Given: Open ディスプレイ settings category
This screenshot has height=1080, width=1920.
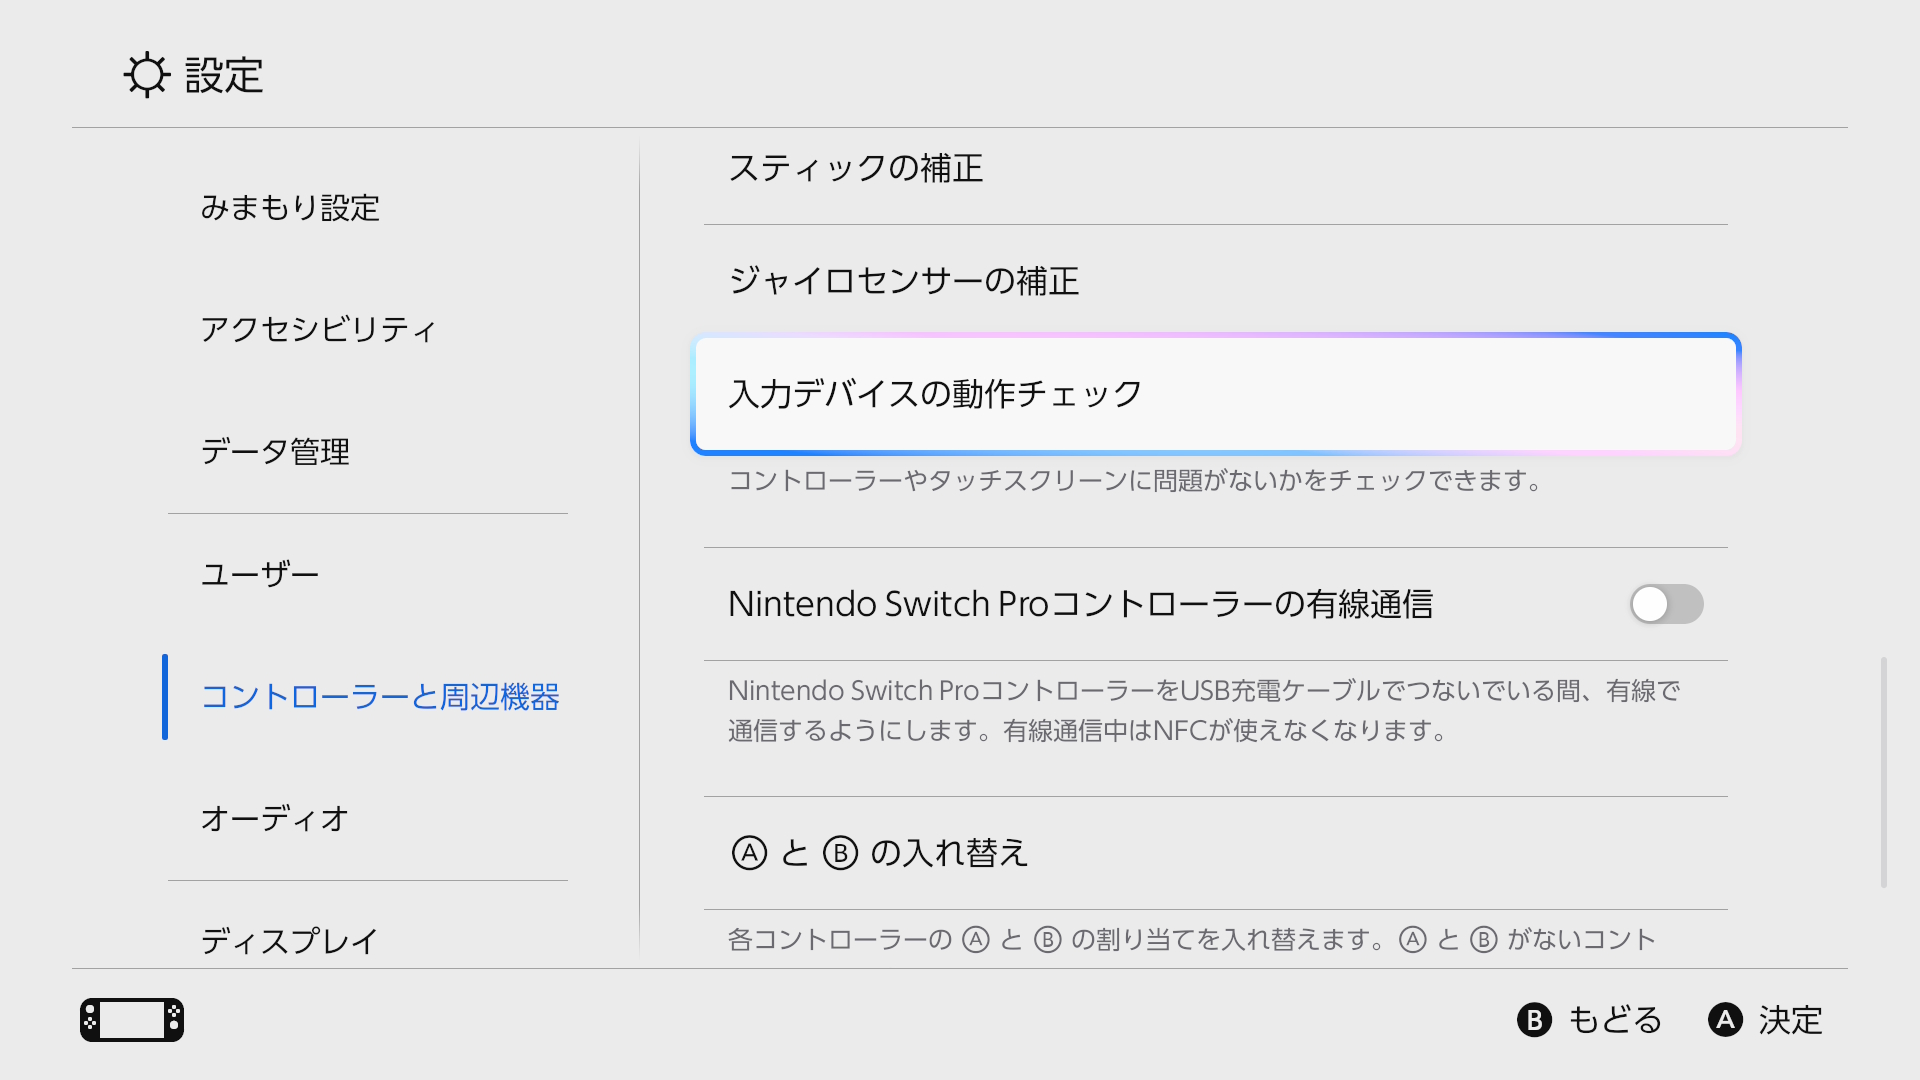Looking at the screenshot, I should [289, 940].
